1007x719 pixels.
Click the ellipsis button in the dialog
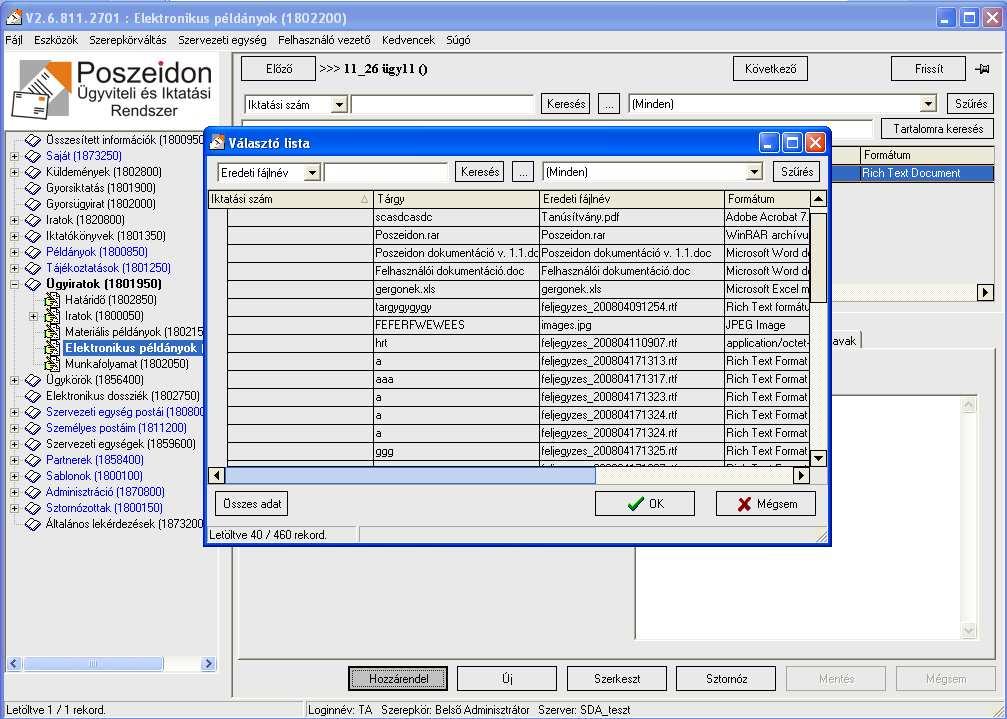tap(523, 172)
